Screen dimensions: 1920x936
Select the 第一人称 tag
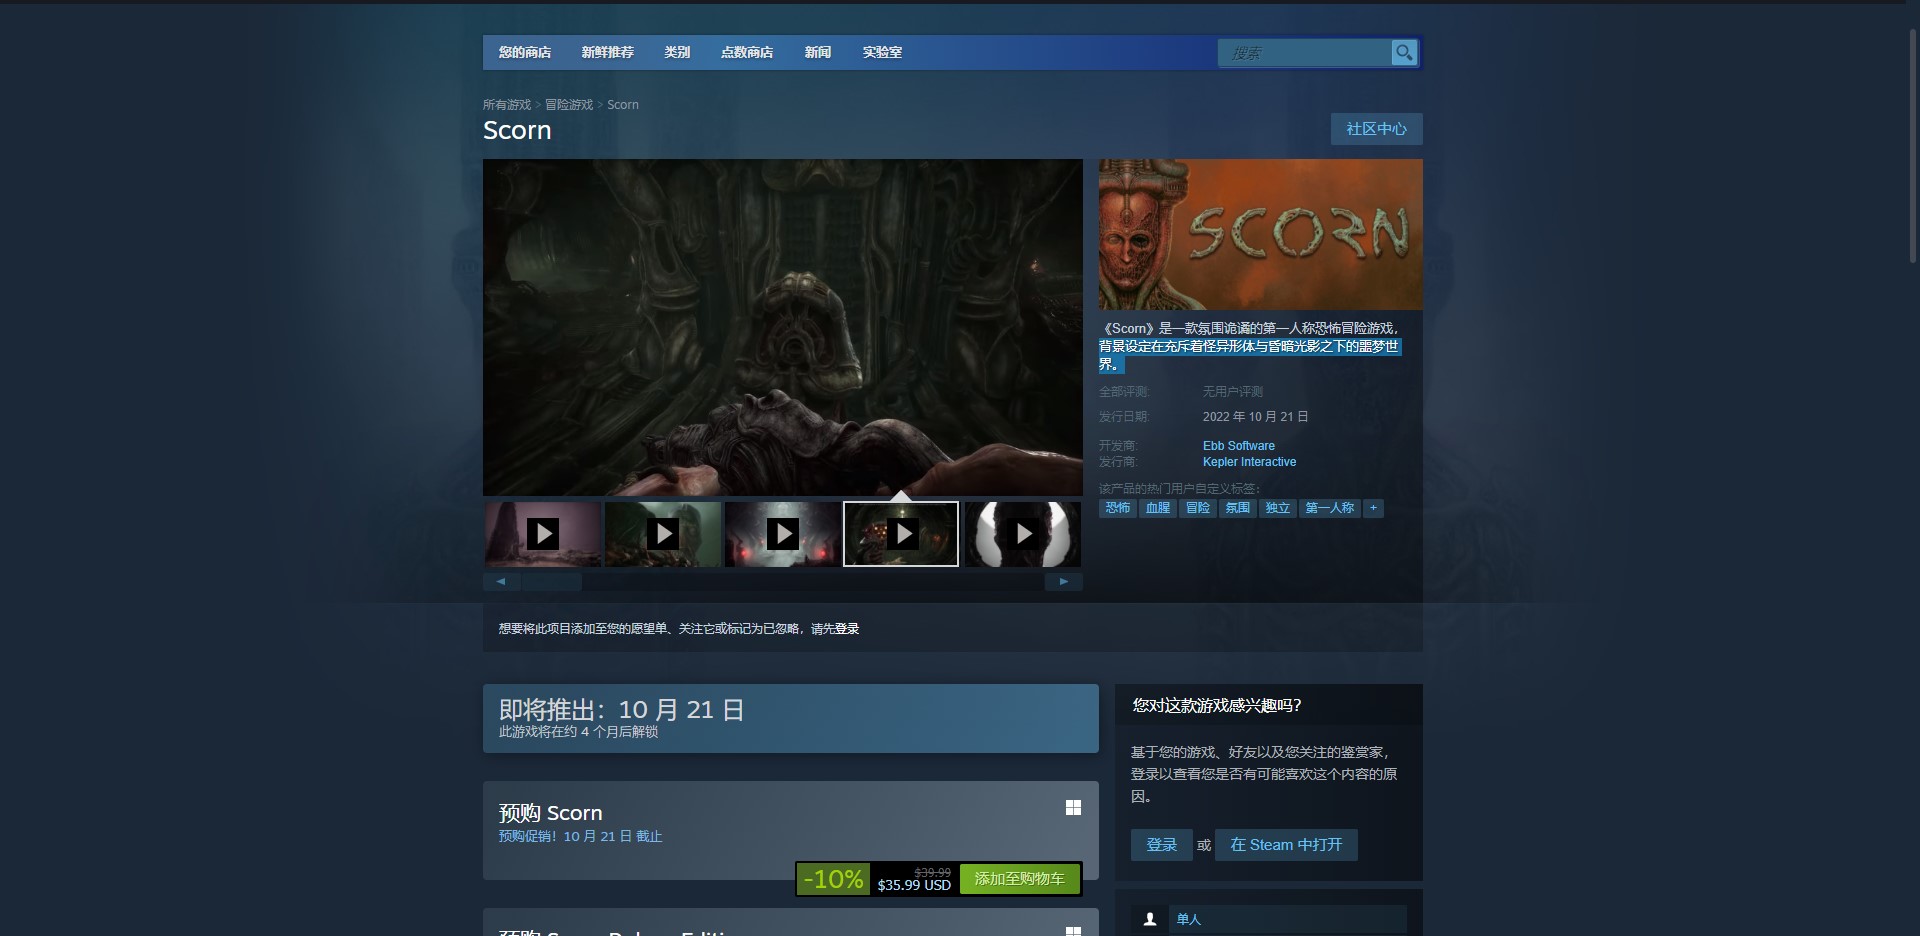(1330, 508)
